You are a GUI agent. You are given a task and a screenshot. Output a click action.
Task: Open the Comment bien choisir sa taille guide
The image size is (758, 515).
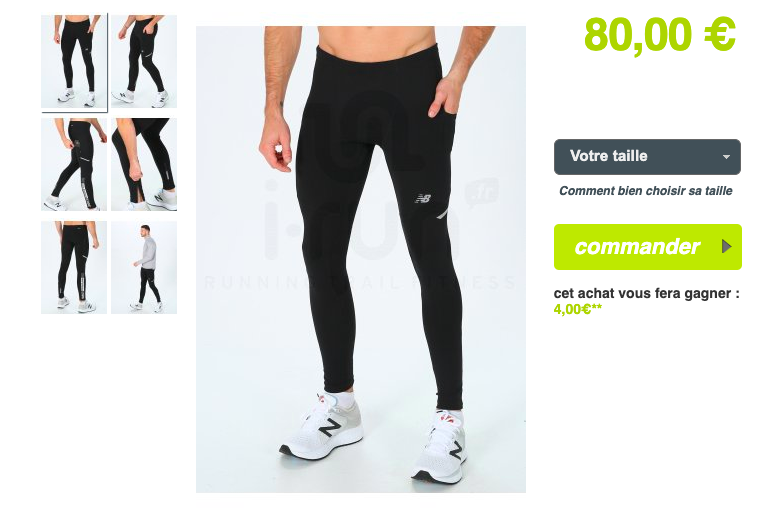click(x=645, y=191)
